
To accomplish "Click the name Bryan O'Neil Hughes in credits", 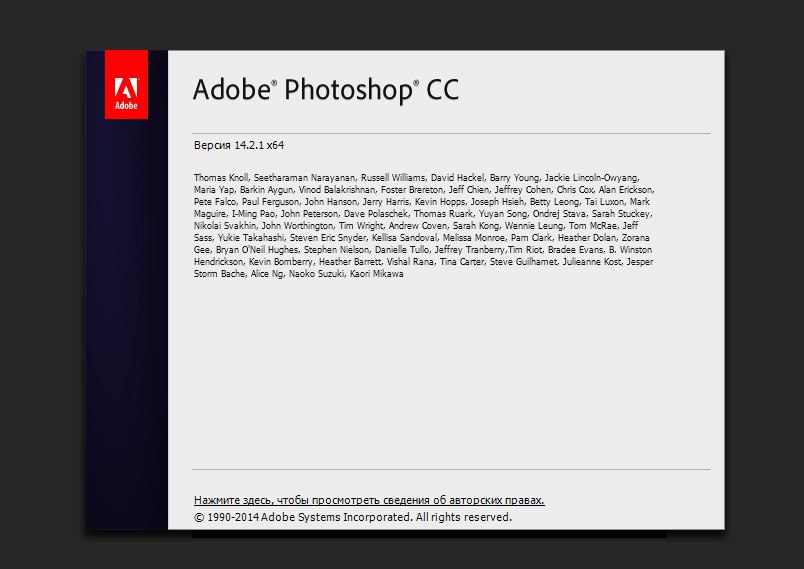I will click(x=257, y=250).
